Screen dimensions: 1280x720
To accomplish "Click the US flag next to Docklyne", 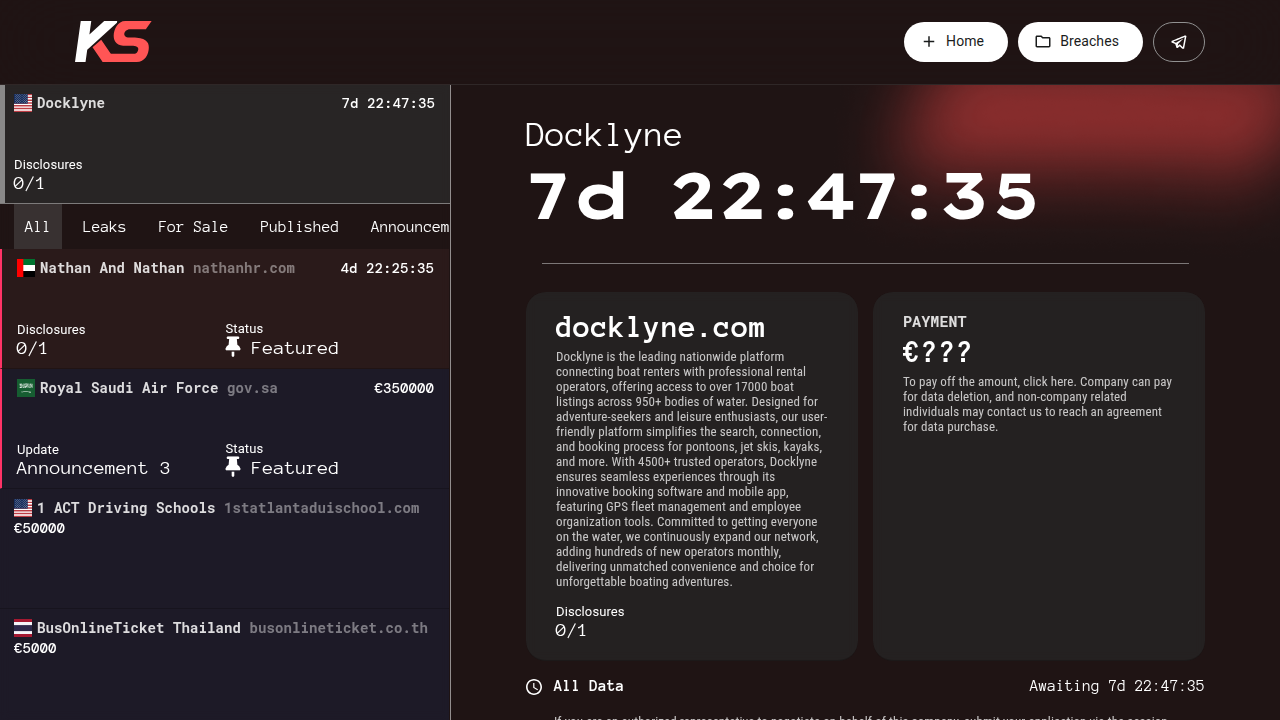I will pos(23,103).
